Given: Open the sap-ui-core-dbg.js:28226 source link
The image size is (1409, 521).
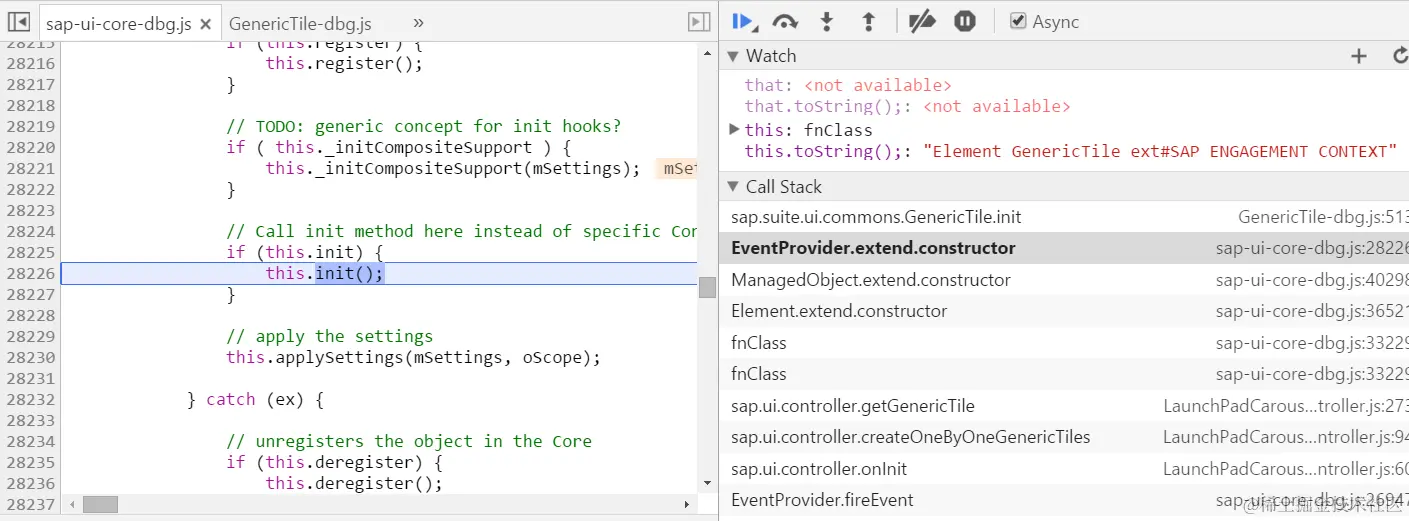Looking at the screenshot, I should 1312,248.
